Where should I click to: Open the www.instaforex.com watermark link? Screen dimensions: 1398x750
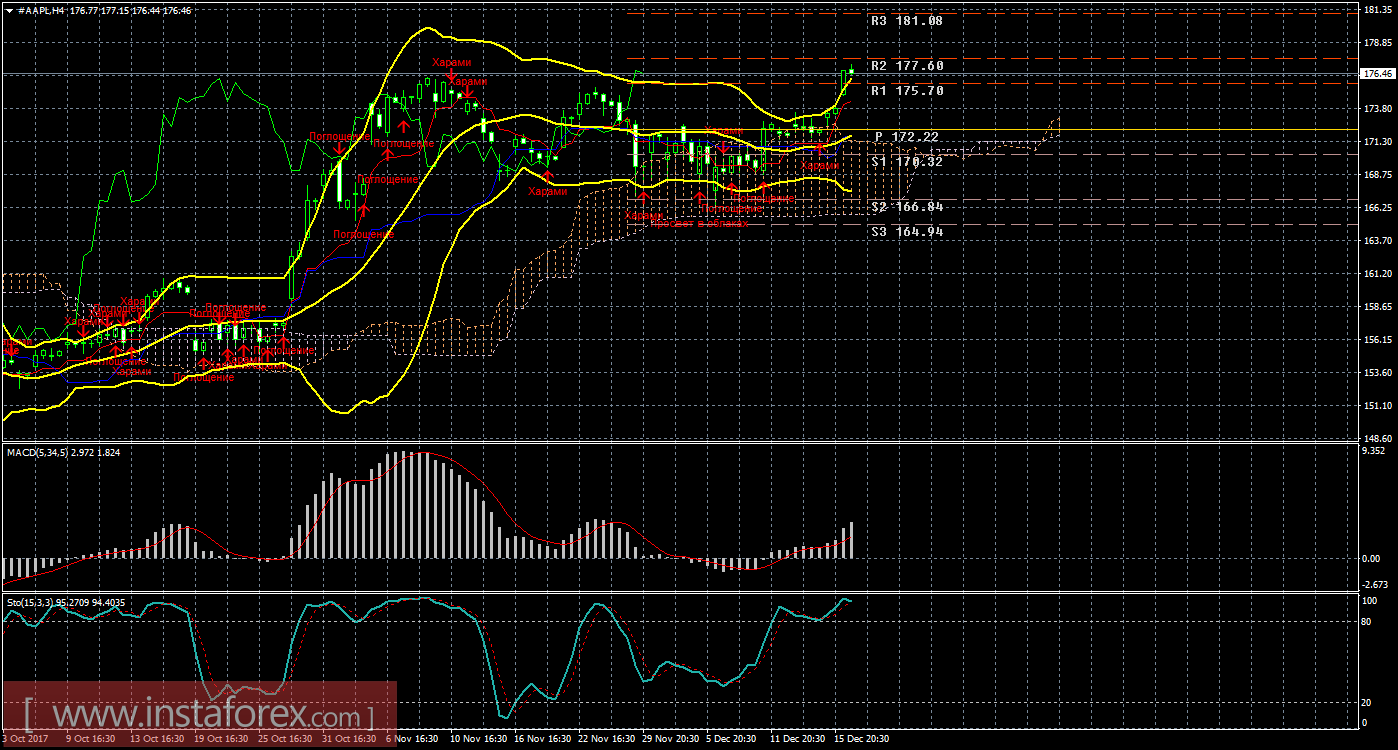[x=198, y=716]
